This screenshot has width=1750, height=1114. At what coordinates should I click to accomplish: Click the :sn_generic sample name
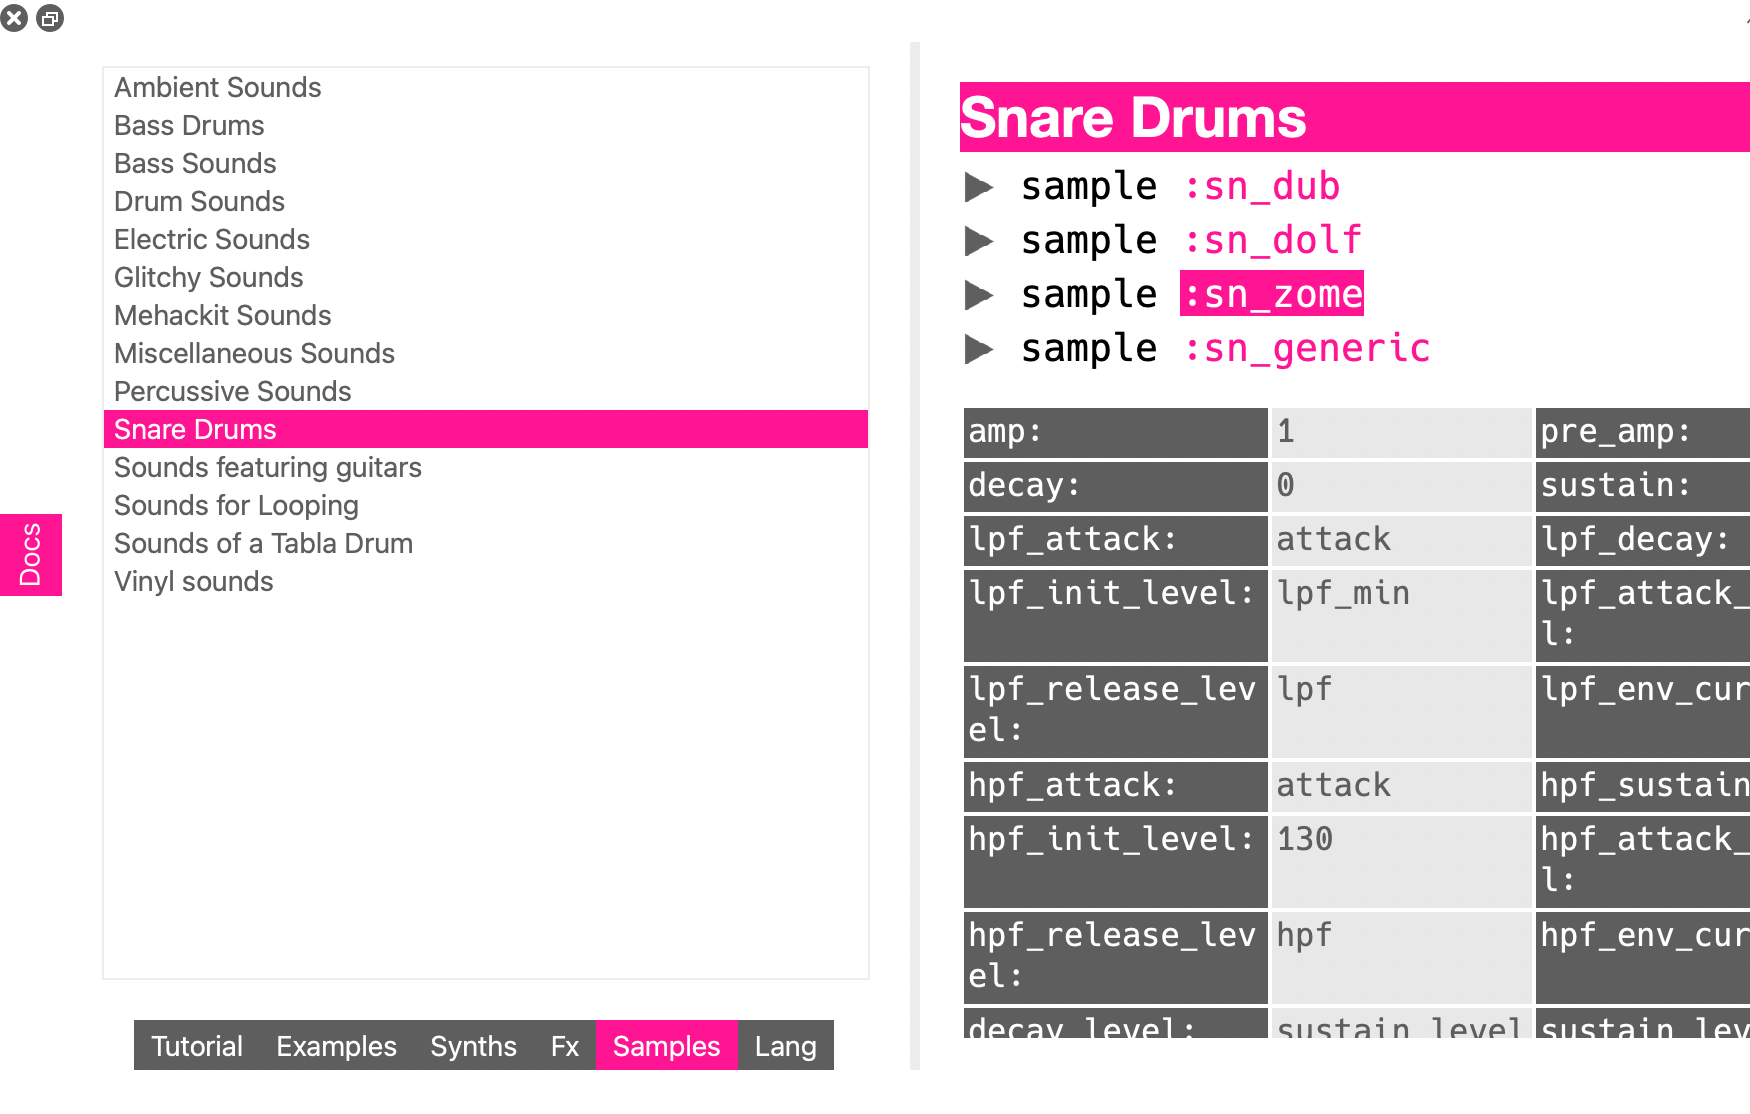coord(1306,349)
